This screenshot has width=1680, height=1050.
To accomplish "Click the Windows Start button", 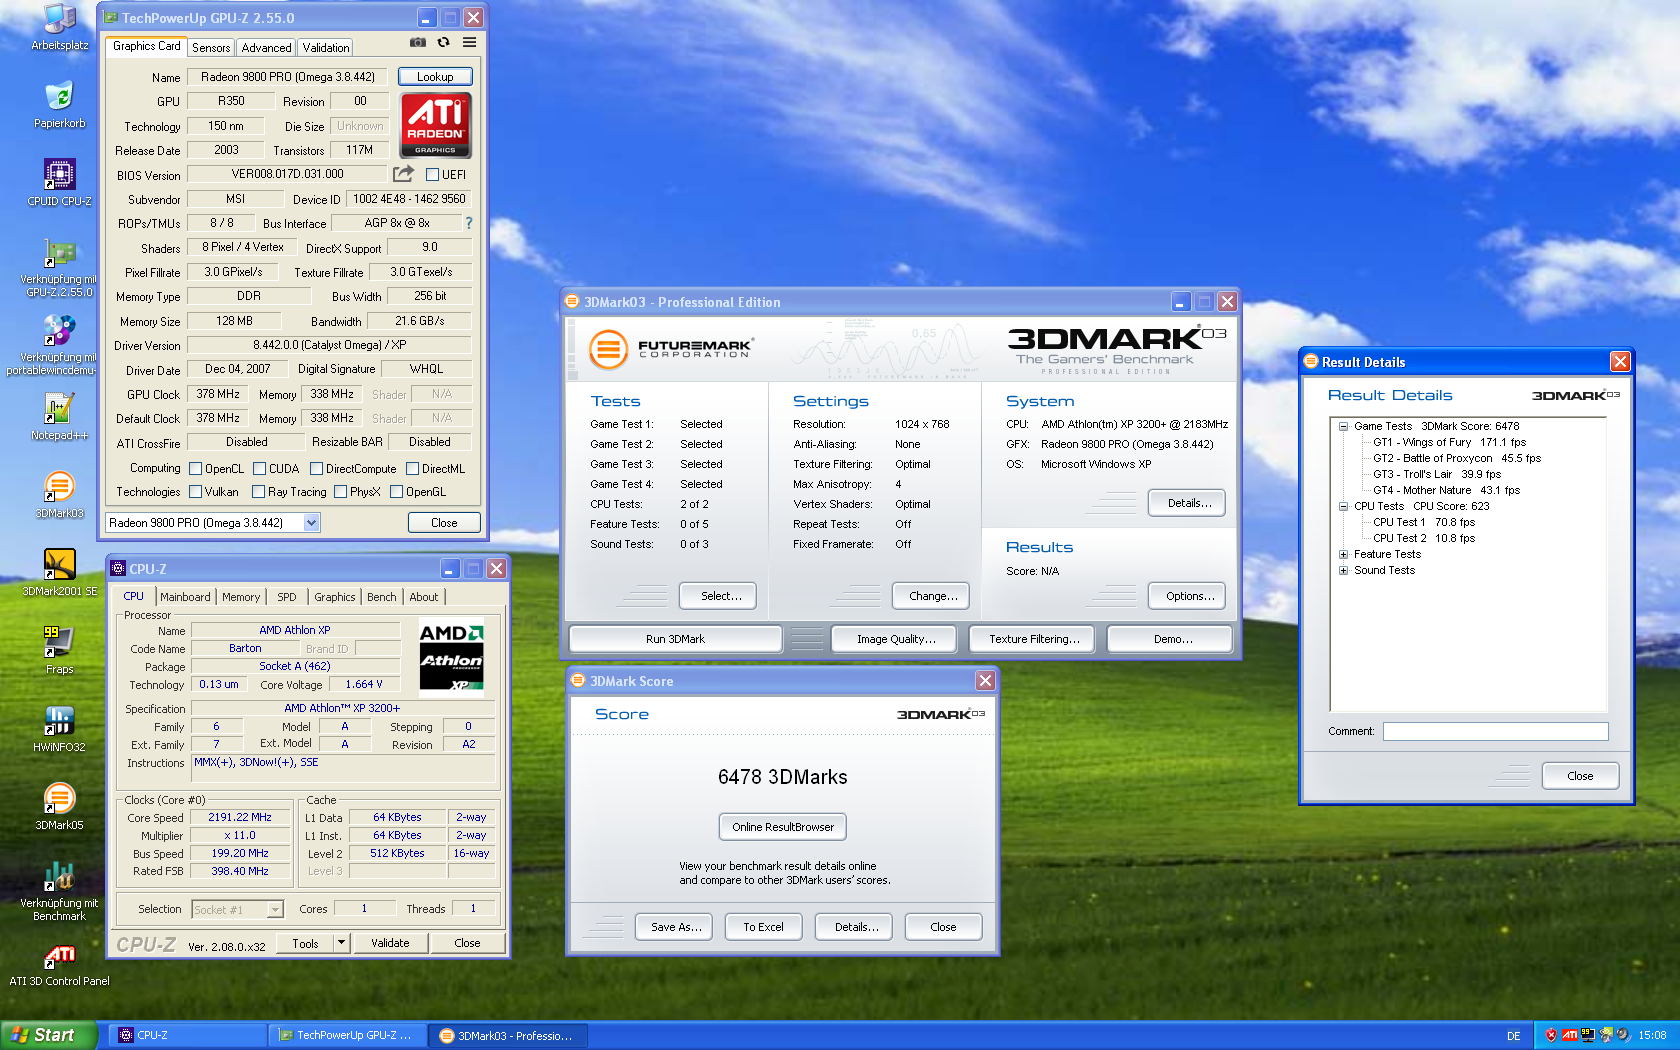I will tap(49, 1035).
